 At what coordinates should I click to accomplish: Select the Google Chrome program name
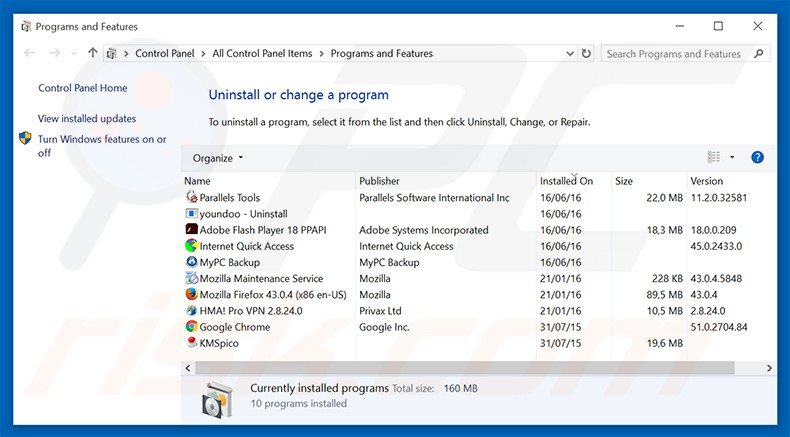[x=235, y=327]
